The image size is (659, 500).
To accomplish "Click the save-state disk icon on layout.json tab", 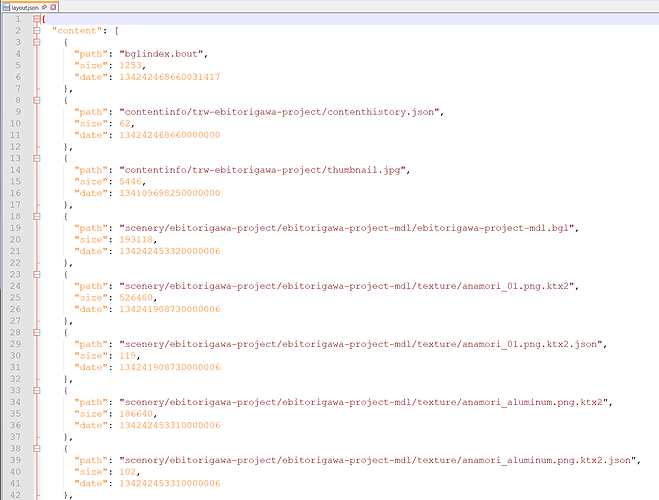I will point(6,7).
